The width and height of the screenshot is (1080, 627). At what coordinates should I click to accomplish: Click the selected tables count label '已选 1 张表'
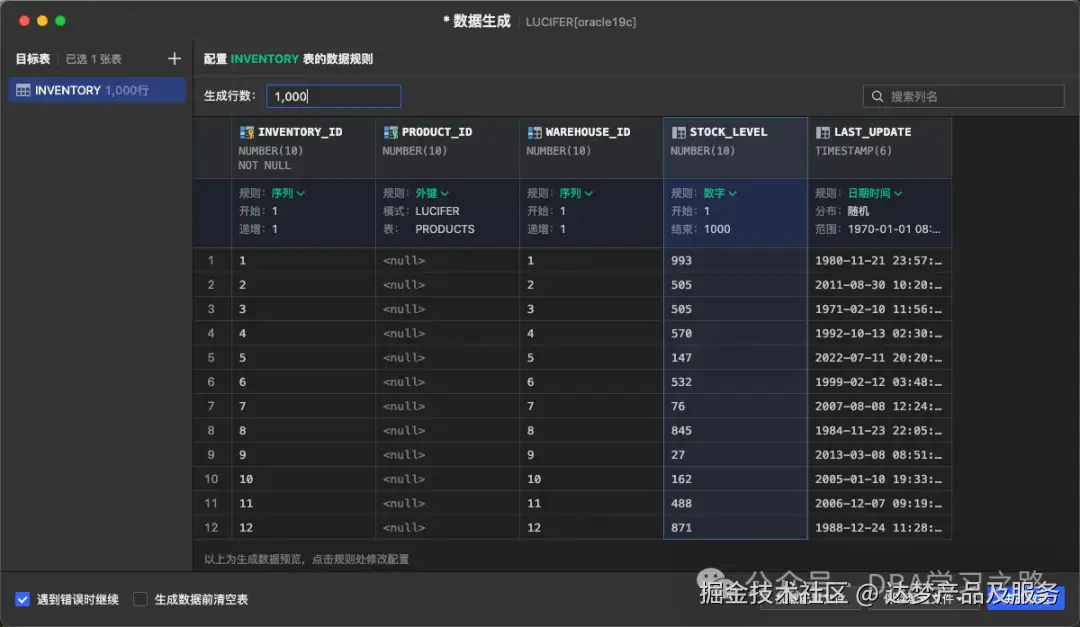click(94, 59)
